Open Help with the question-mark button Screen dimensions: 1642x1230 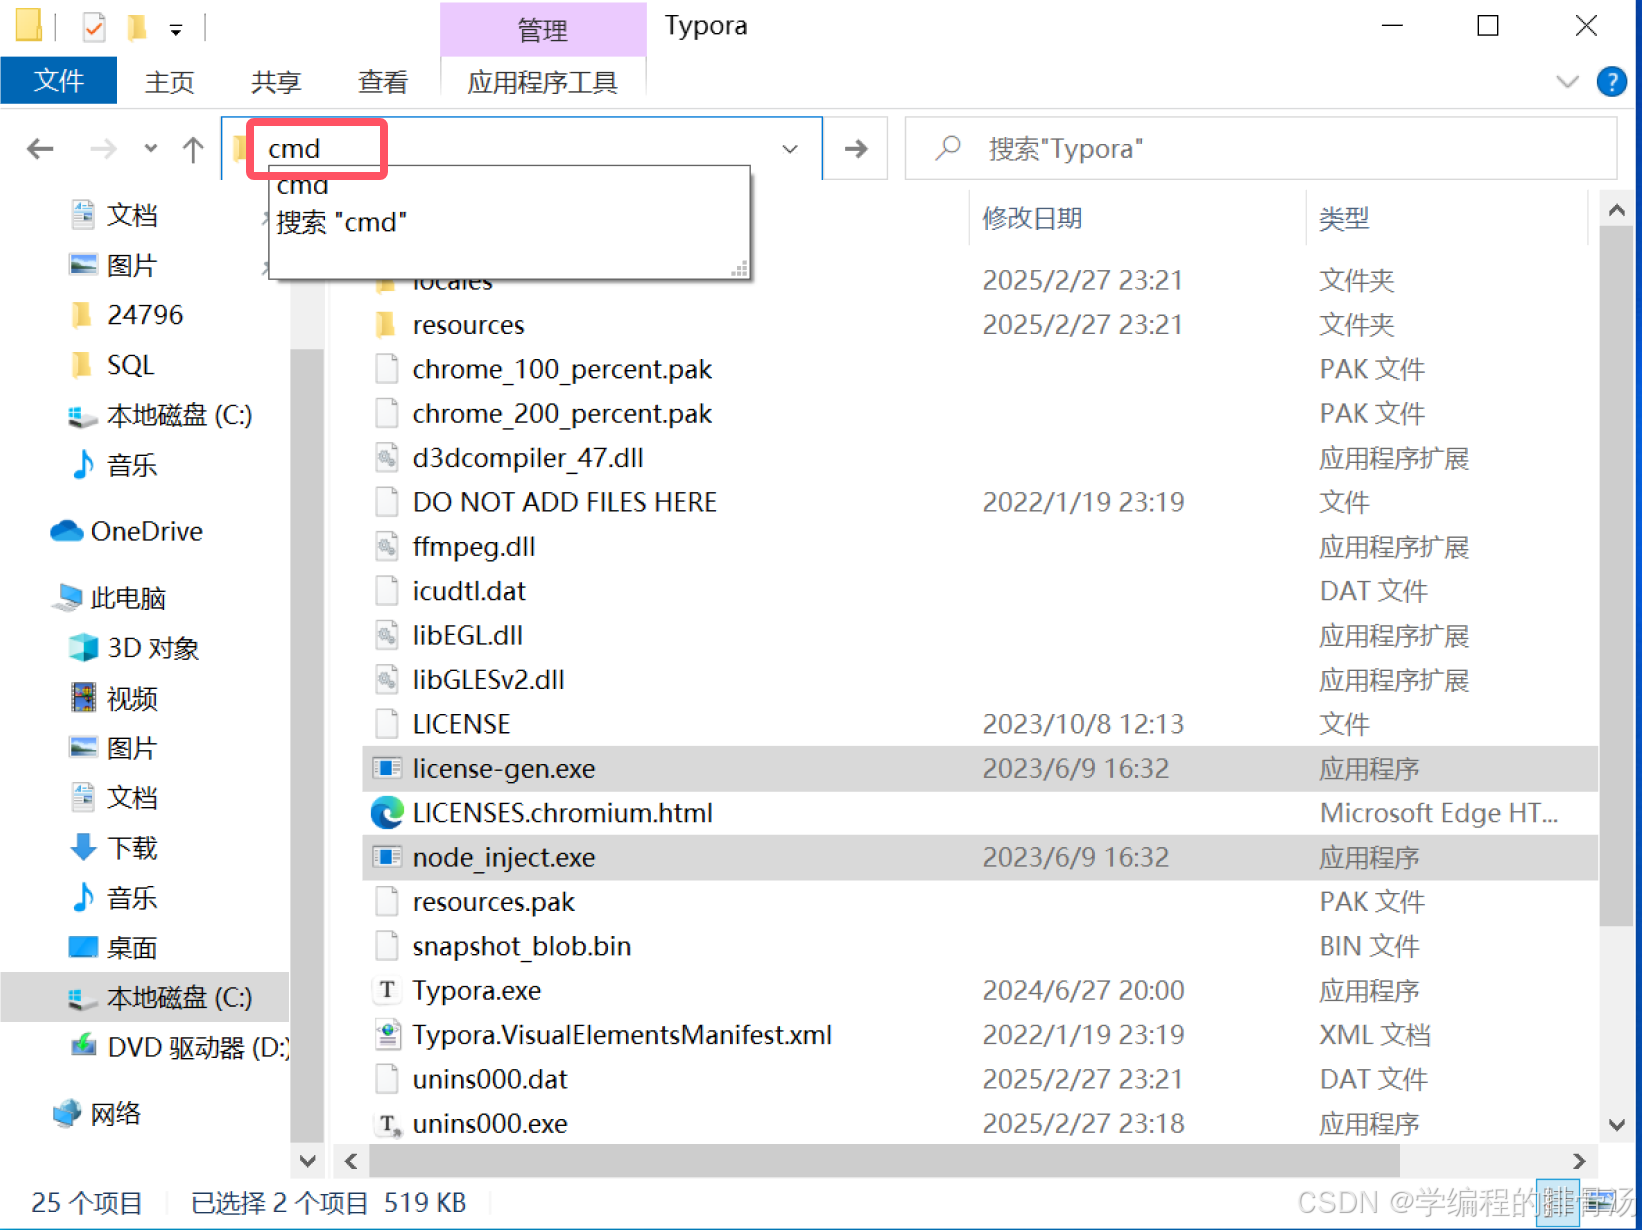pyautogui.click(x=1612, y=81)
